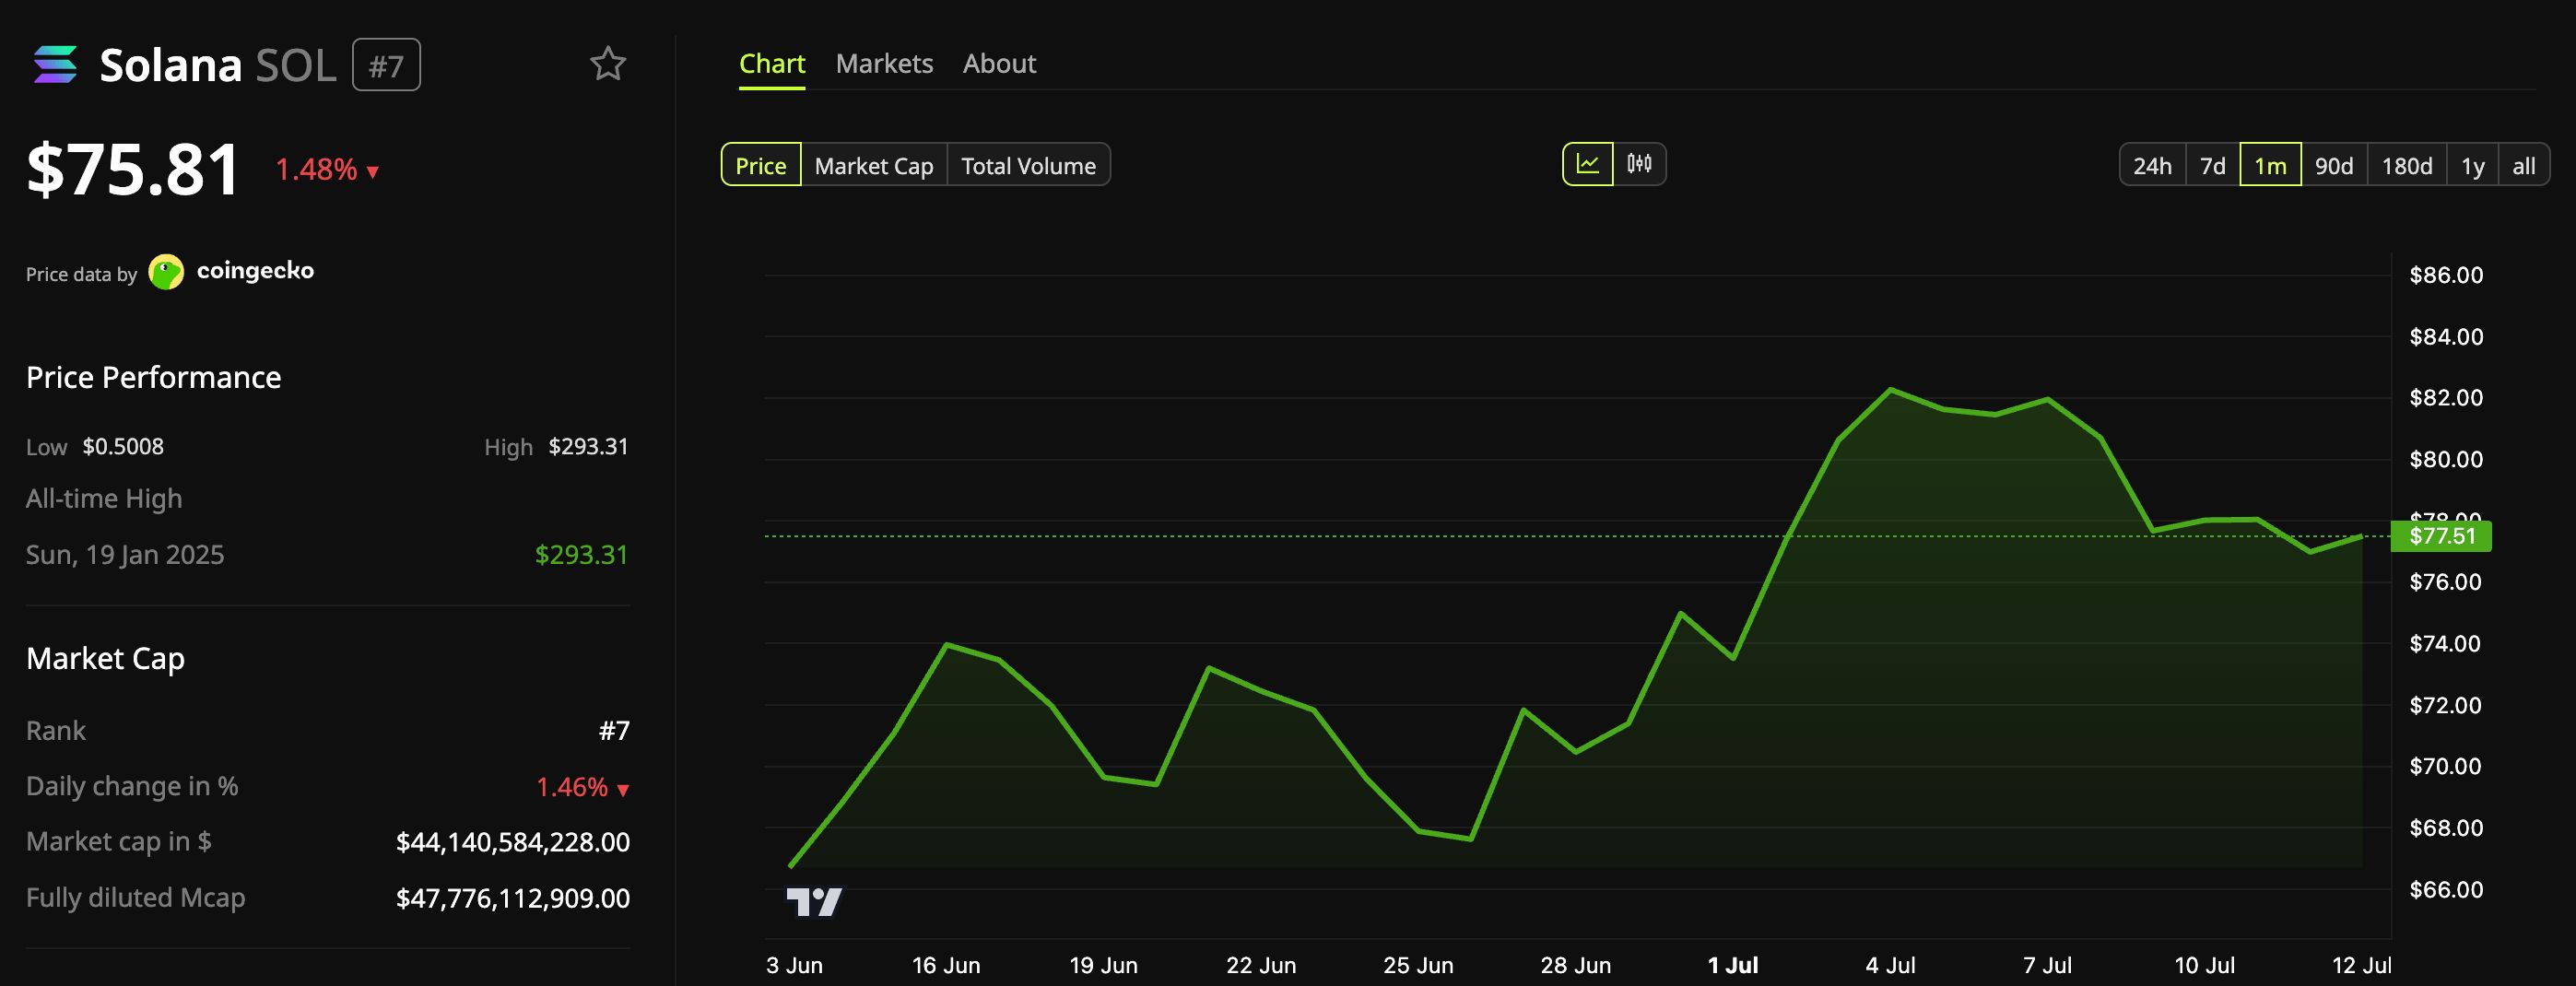This screenshot has height=986, width=2576.
Task: Click the $75.81 price value
Action: tap(133, 169)
